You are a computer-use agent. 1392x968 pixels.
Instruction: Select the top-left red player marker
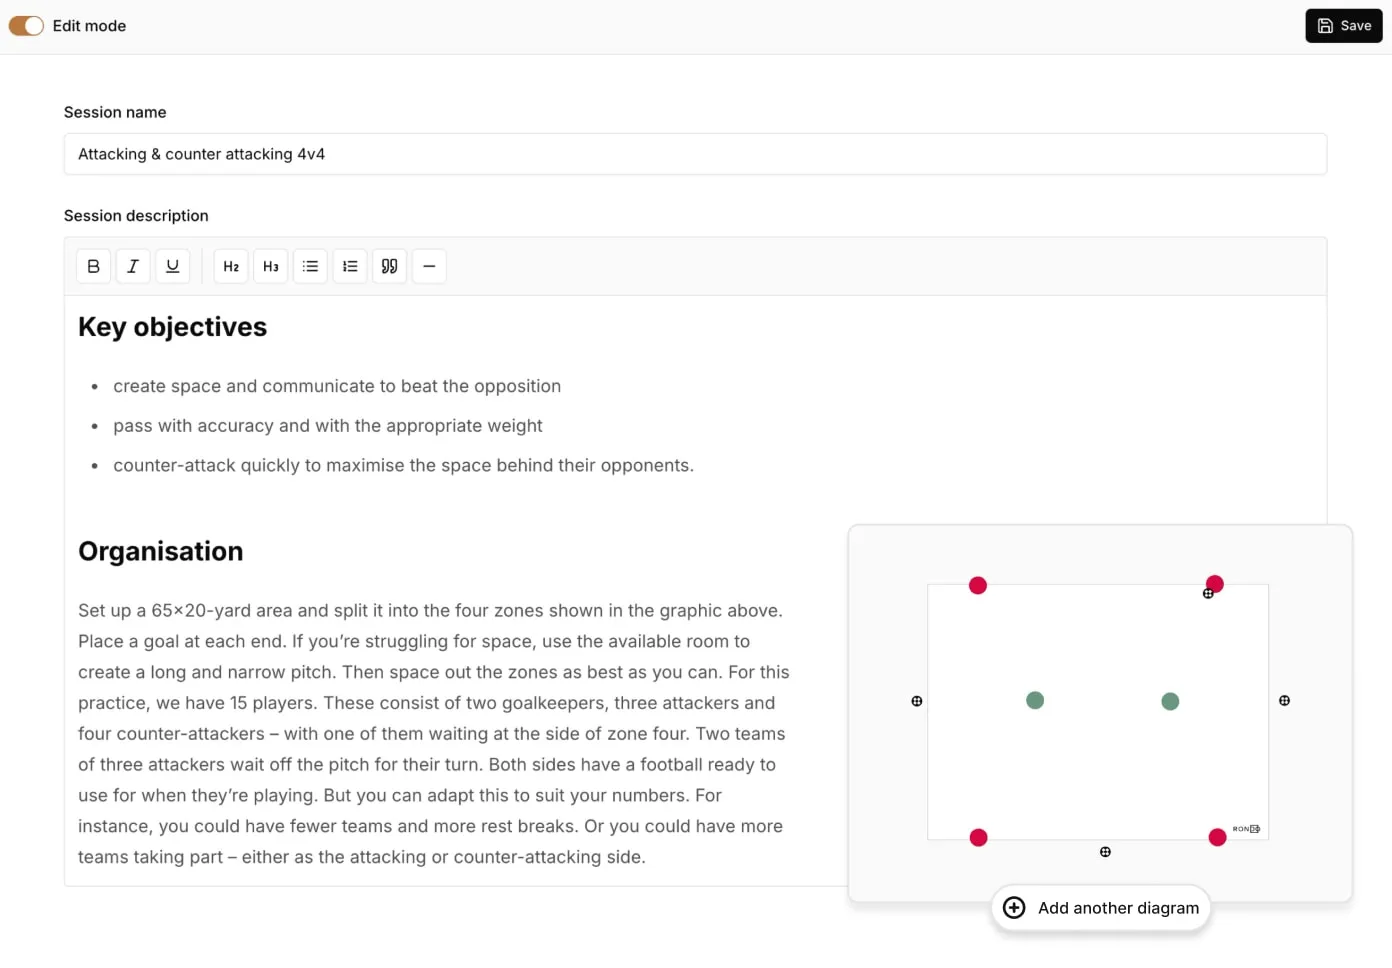[978, 585]
